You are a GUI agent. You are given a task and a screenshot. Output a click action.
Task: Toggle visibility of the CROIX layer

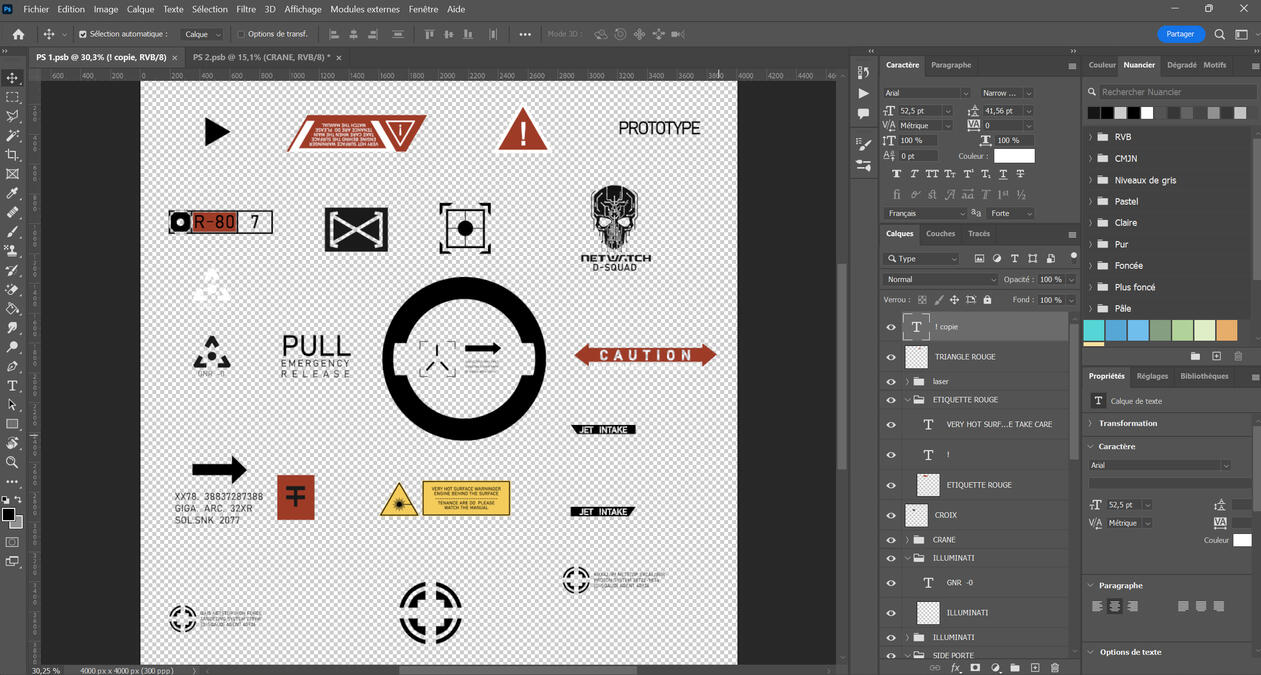coord(889,515)
